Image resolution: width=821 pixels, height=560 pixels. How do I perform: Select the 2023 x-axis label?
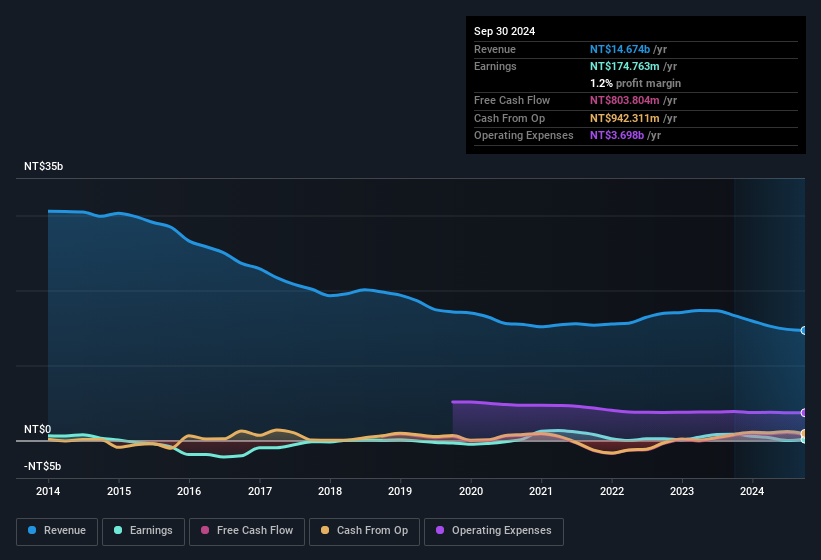(x=682, y=491)
